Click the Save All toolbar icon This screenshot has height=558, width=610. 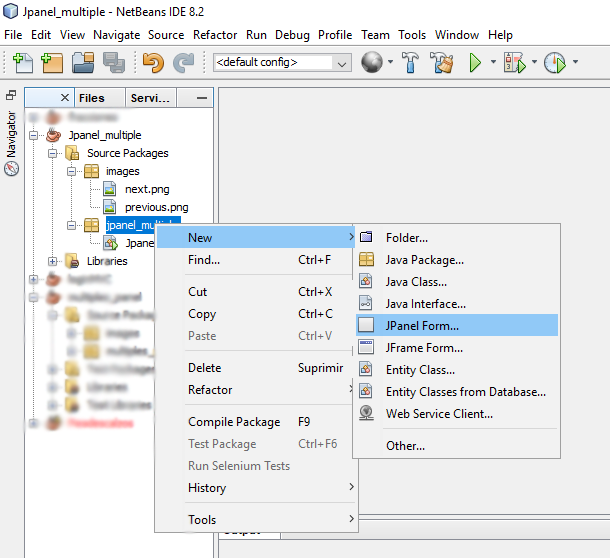(x=114, y=63)
